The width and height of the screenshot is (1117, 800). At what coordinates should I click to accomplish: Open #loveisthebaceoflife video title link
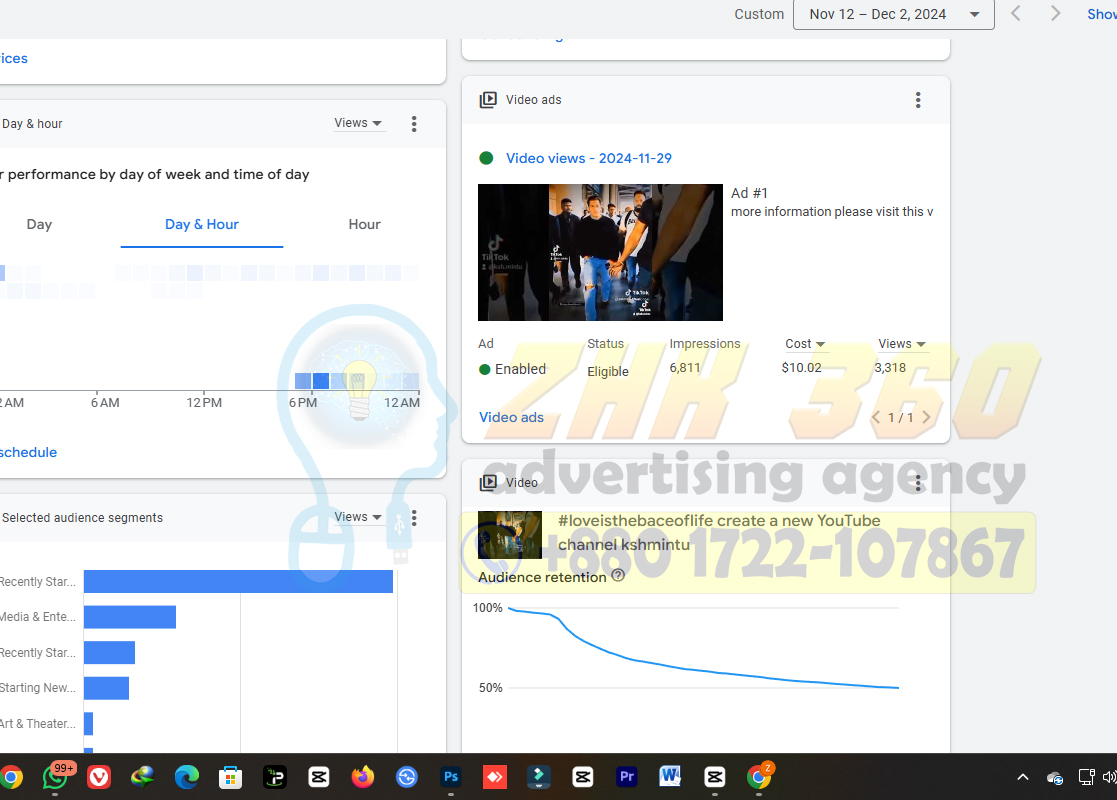[x=719, y=533]
